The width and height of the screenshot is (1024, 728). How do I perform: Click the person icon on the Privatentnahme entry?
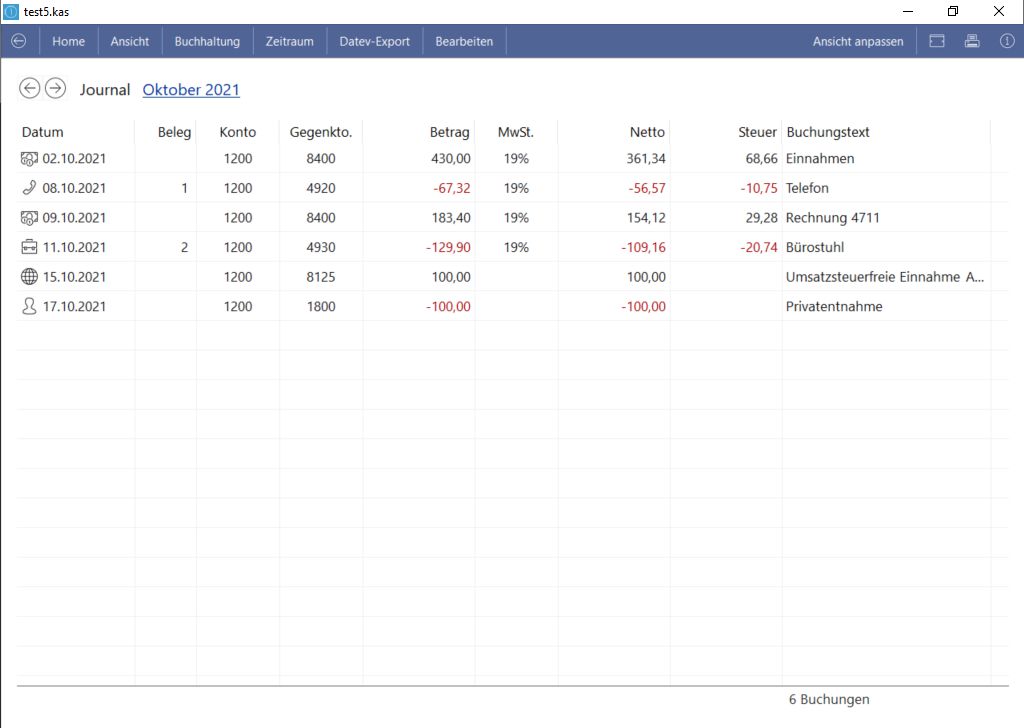pos(29,307)
